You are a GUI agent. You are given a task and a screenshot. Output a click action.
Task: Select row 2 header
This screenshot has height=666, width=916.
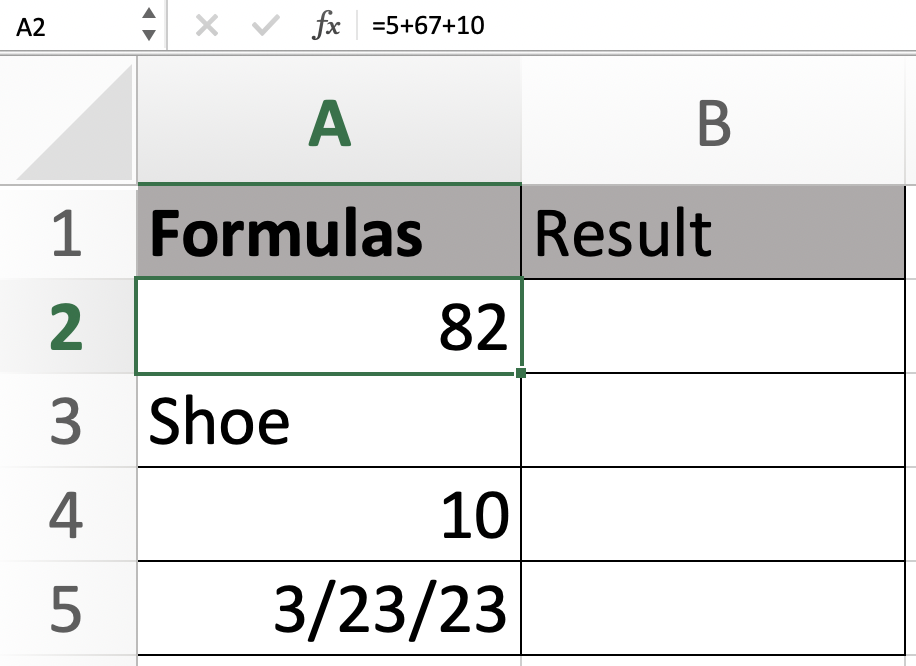click(x=66, y=327)
